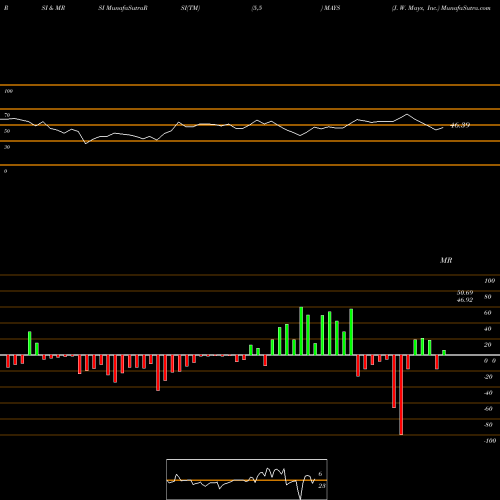Click the label 23 in mini chart
The width and height of the screenshot is (500, 500).
click(321, 486)
